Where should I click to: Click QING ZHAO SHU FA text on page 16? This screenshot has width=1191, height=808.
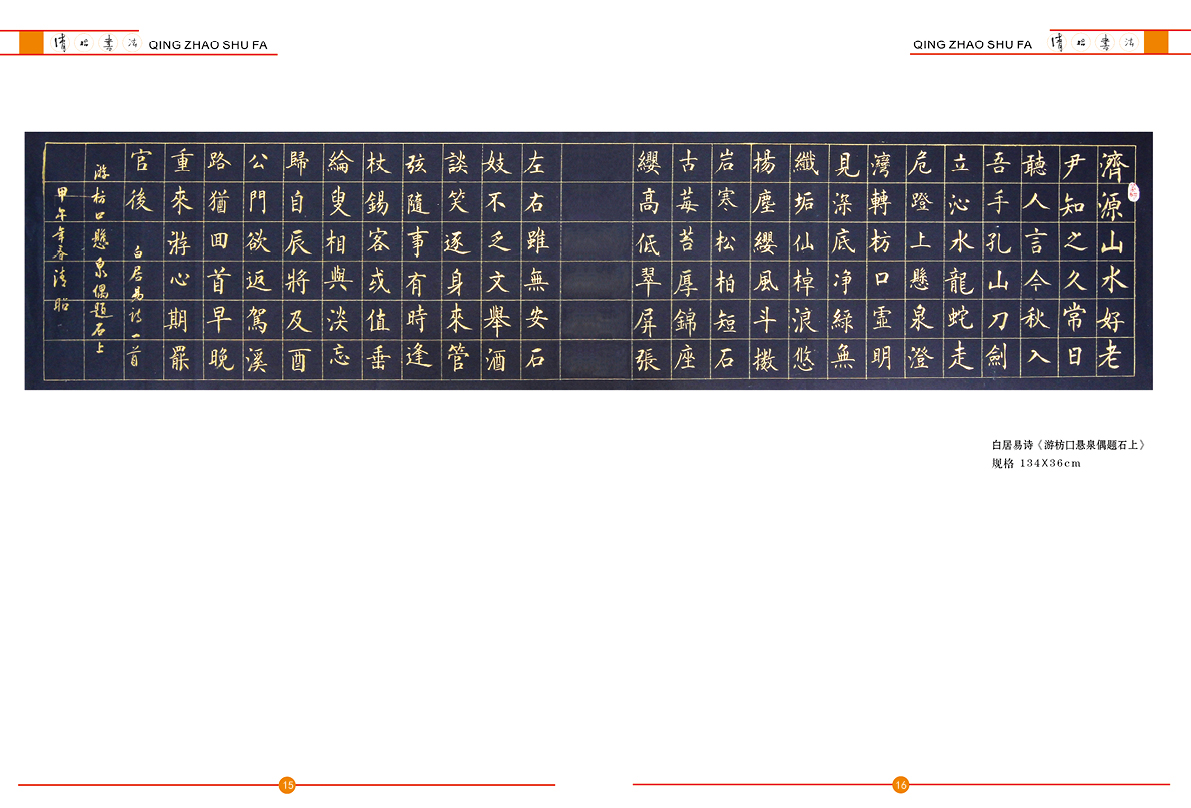pyautogui.click(x=972, y=45)
